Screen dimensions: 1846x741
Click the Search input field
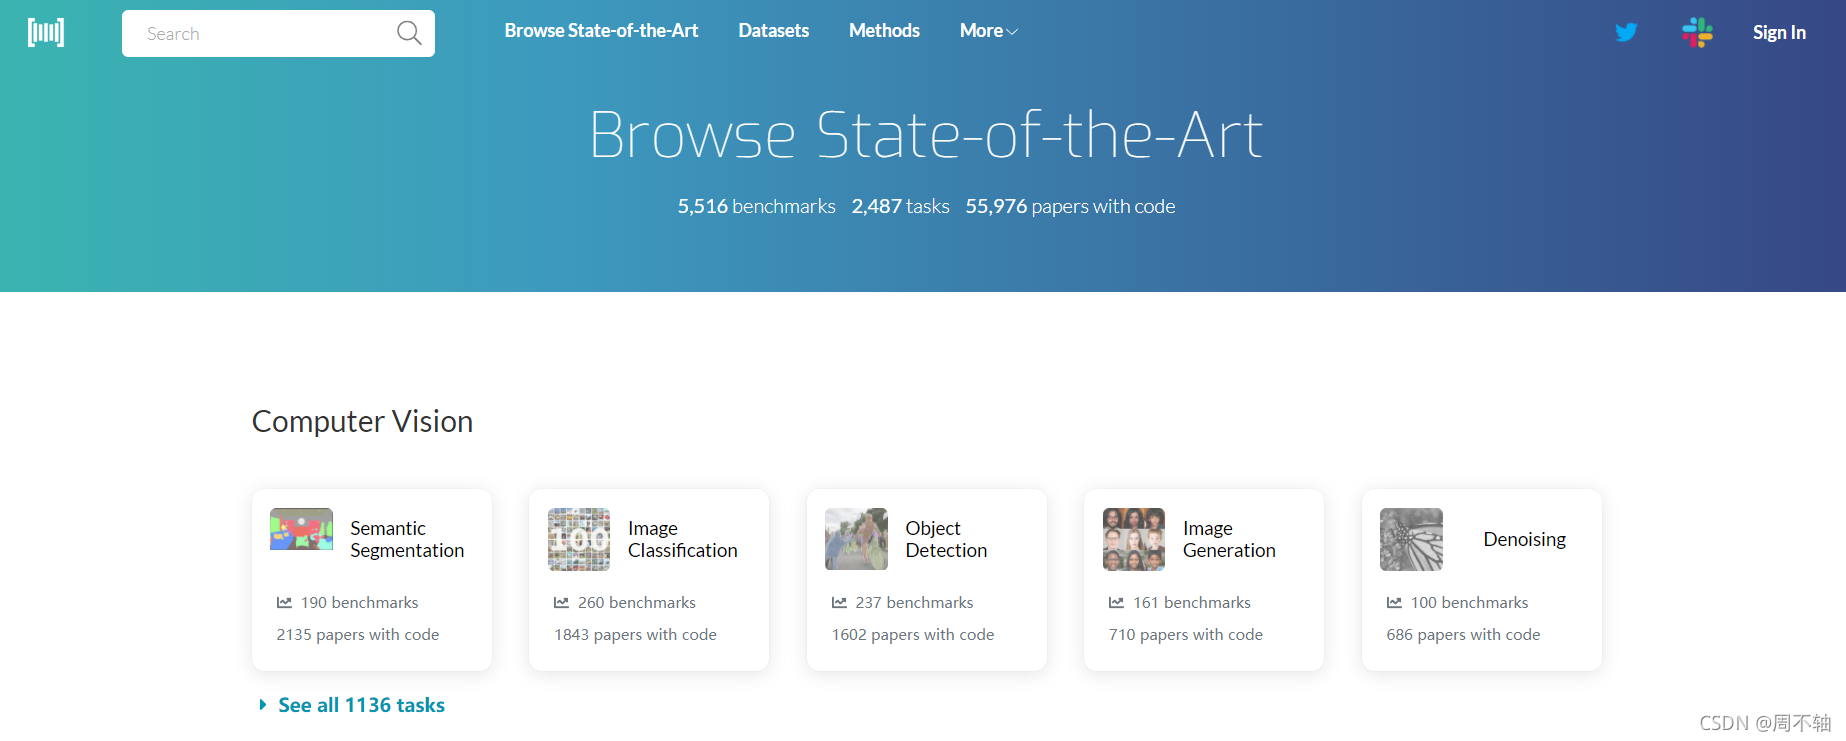[278, 33]
